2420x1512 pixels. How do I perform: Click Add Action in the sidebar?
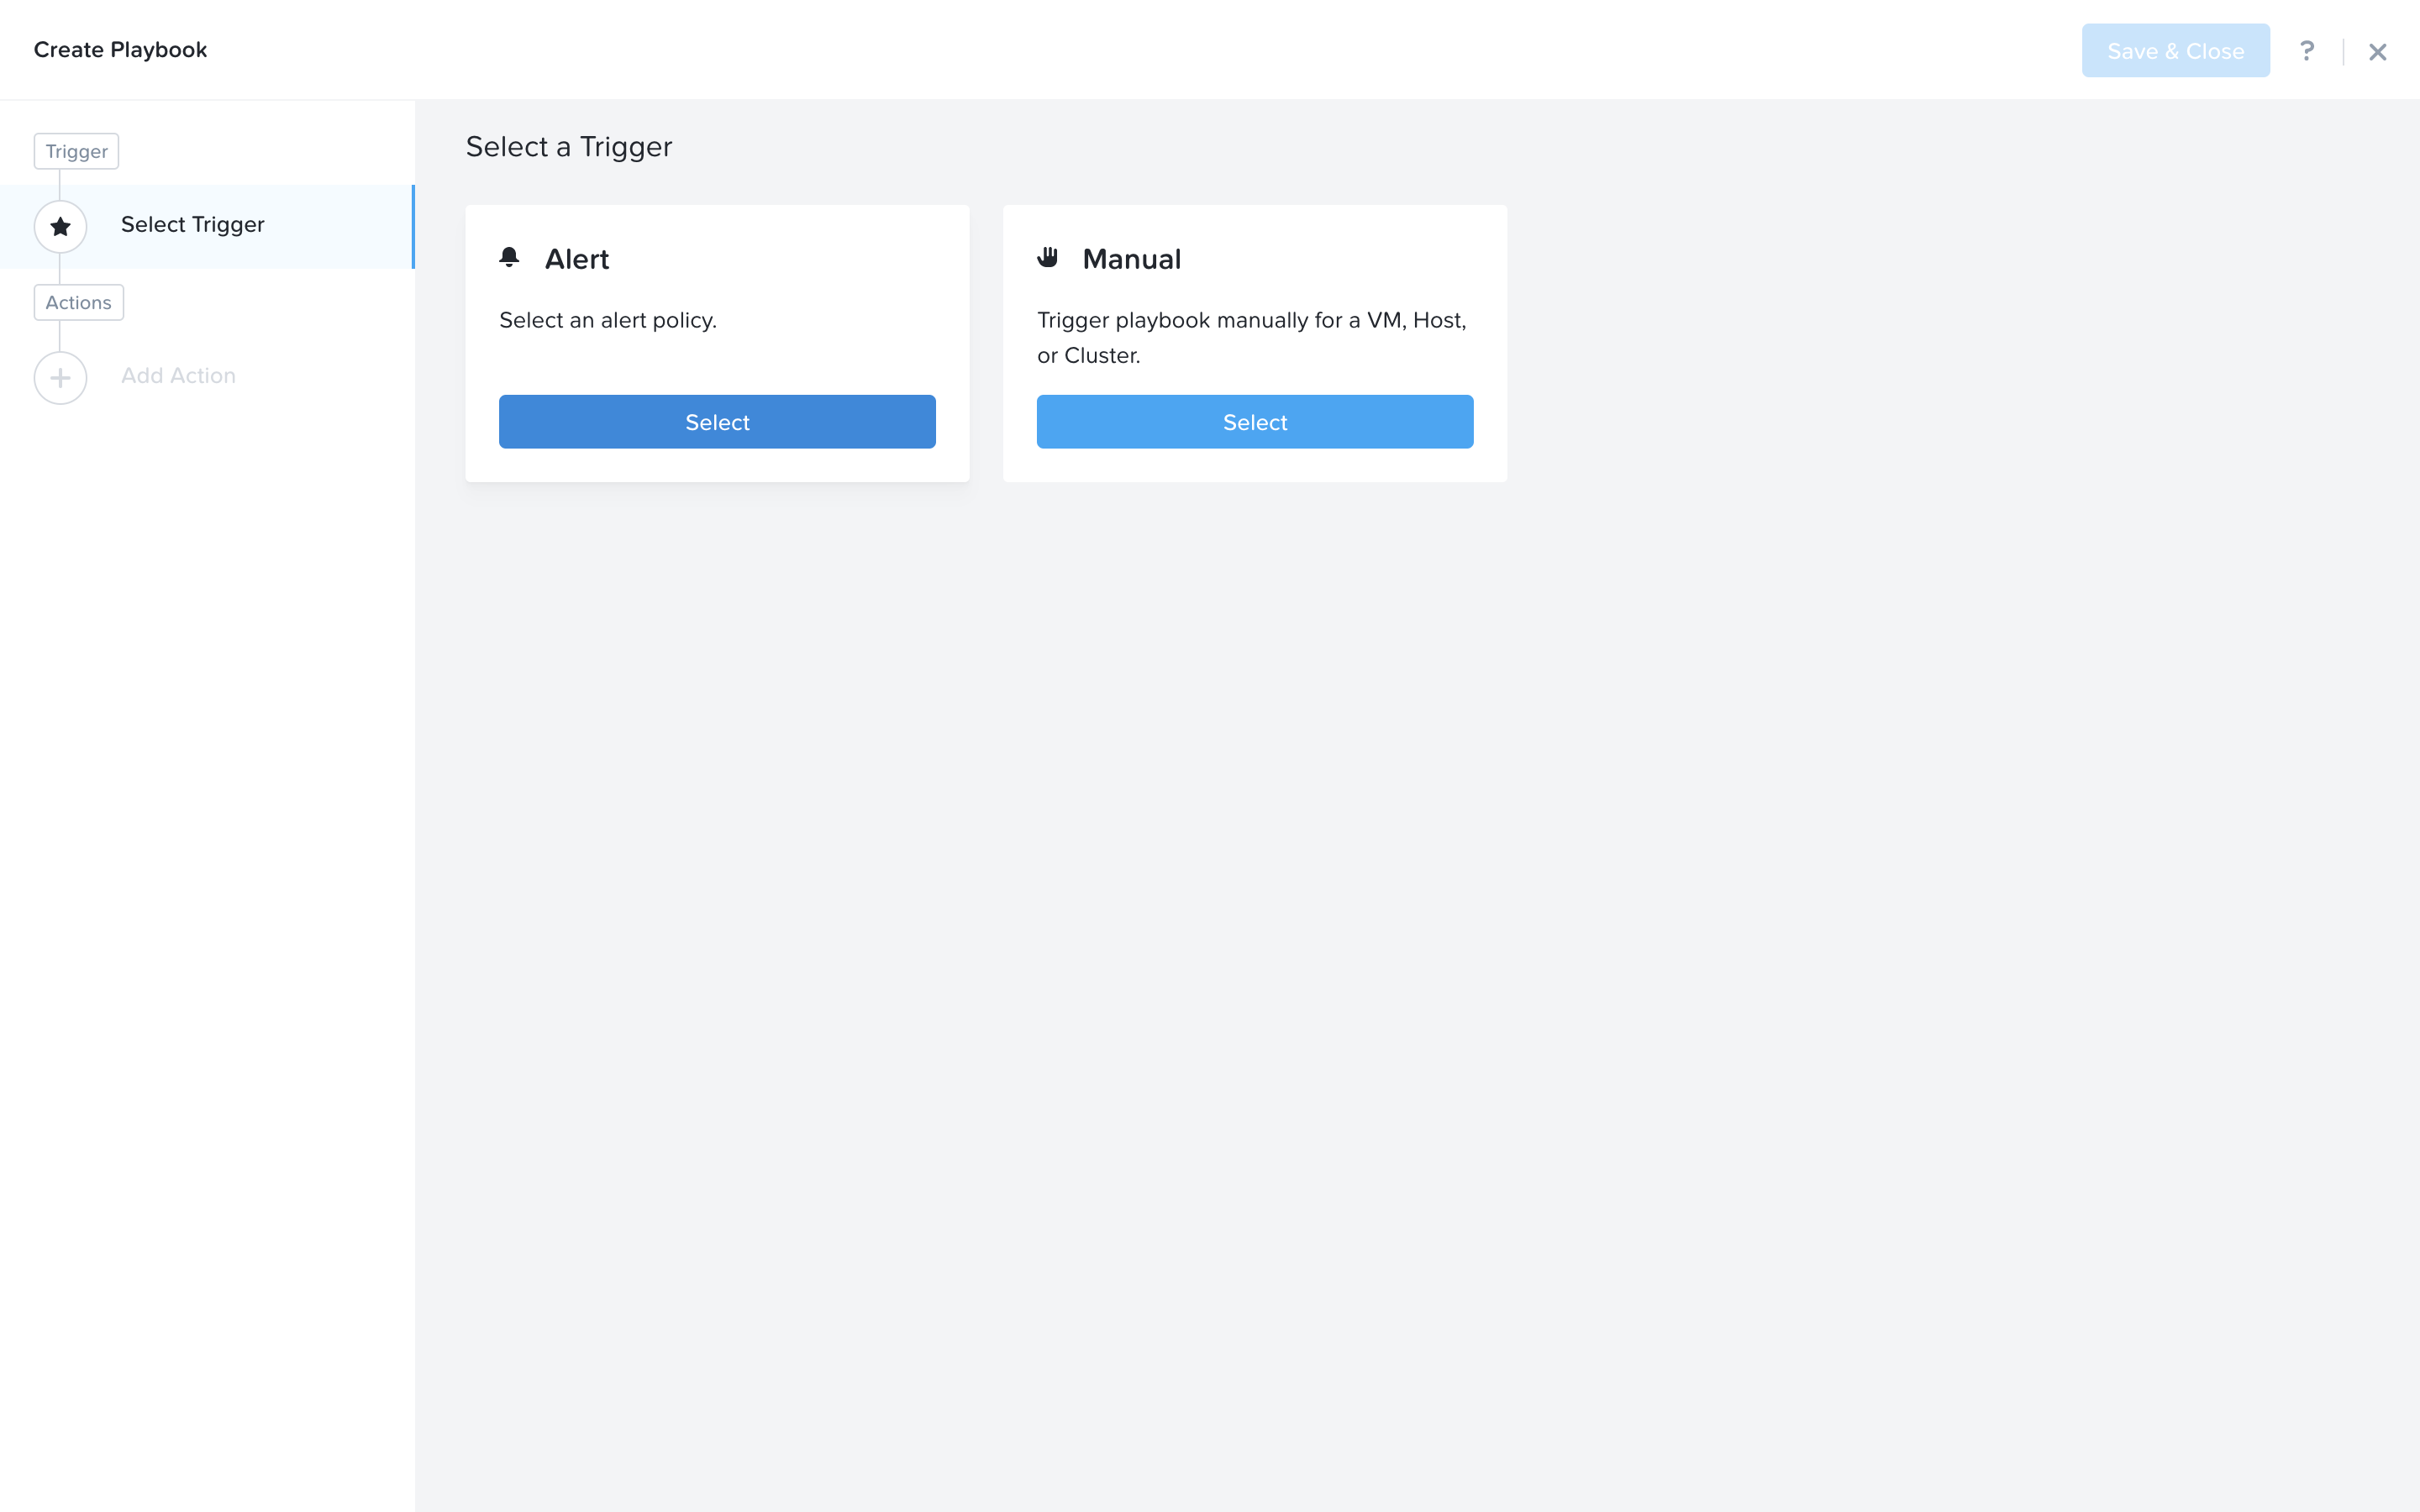[x=178, y=376]
